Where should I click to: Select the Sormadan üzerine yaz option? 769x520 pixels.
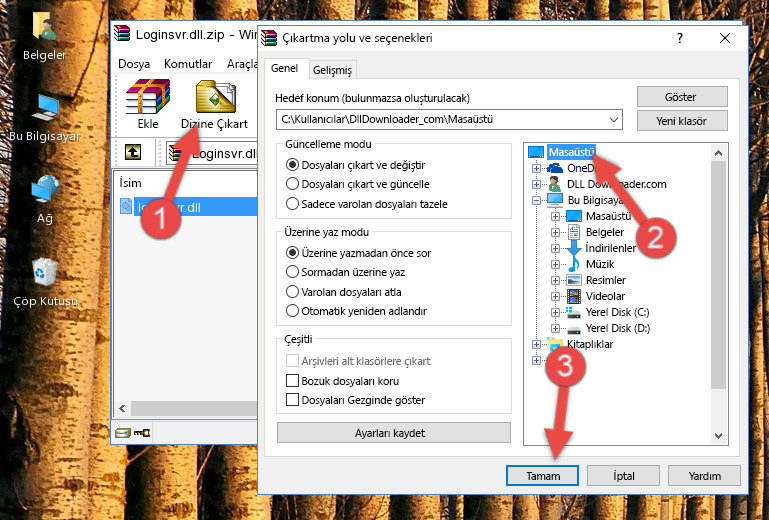click(293, 271)
